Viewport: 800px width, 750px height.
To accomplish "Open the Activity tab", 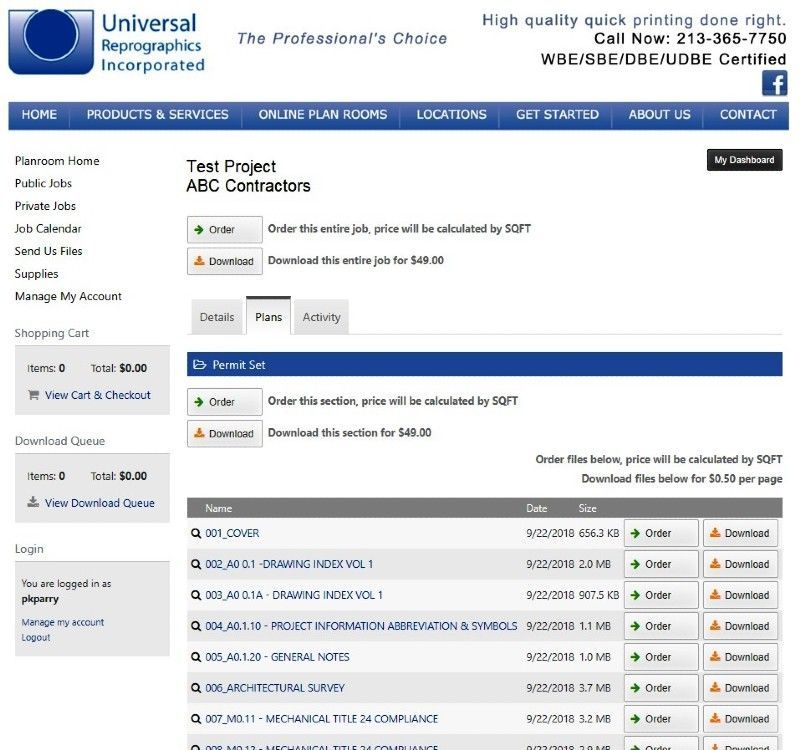I will (321, 317).
